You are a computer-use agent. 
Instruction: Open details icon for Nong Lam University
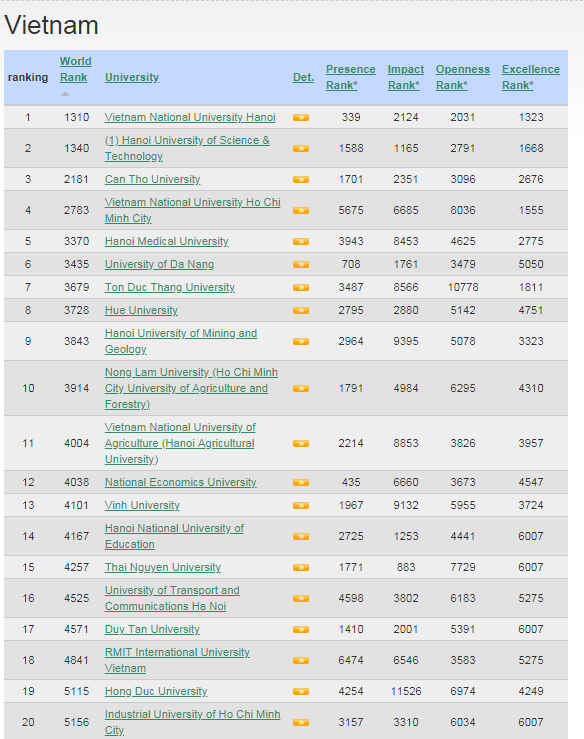(x=301, y=388)
